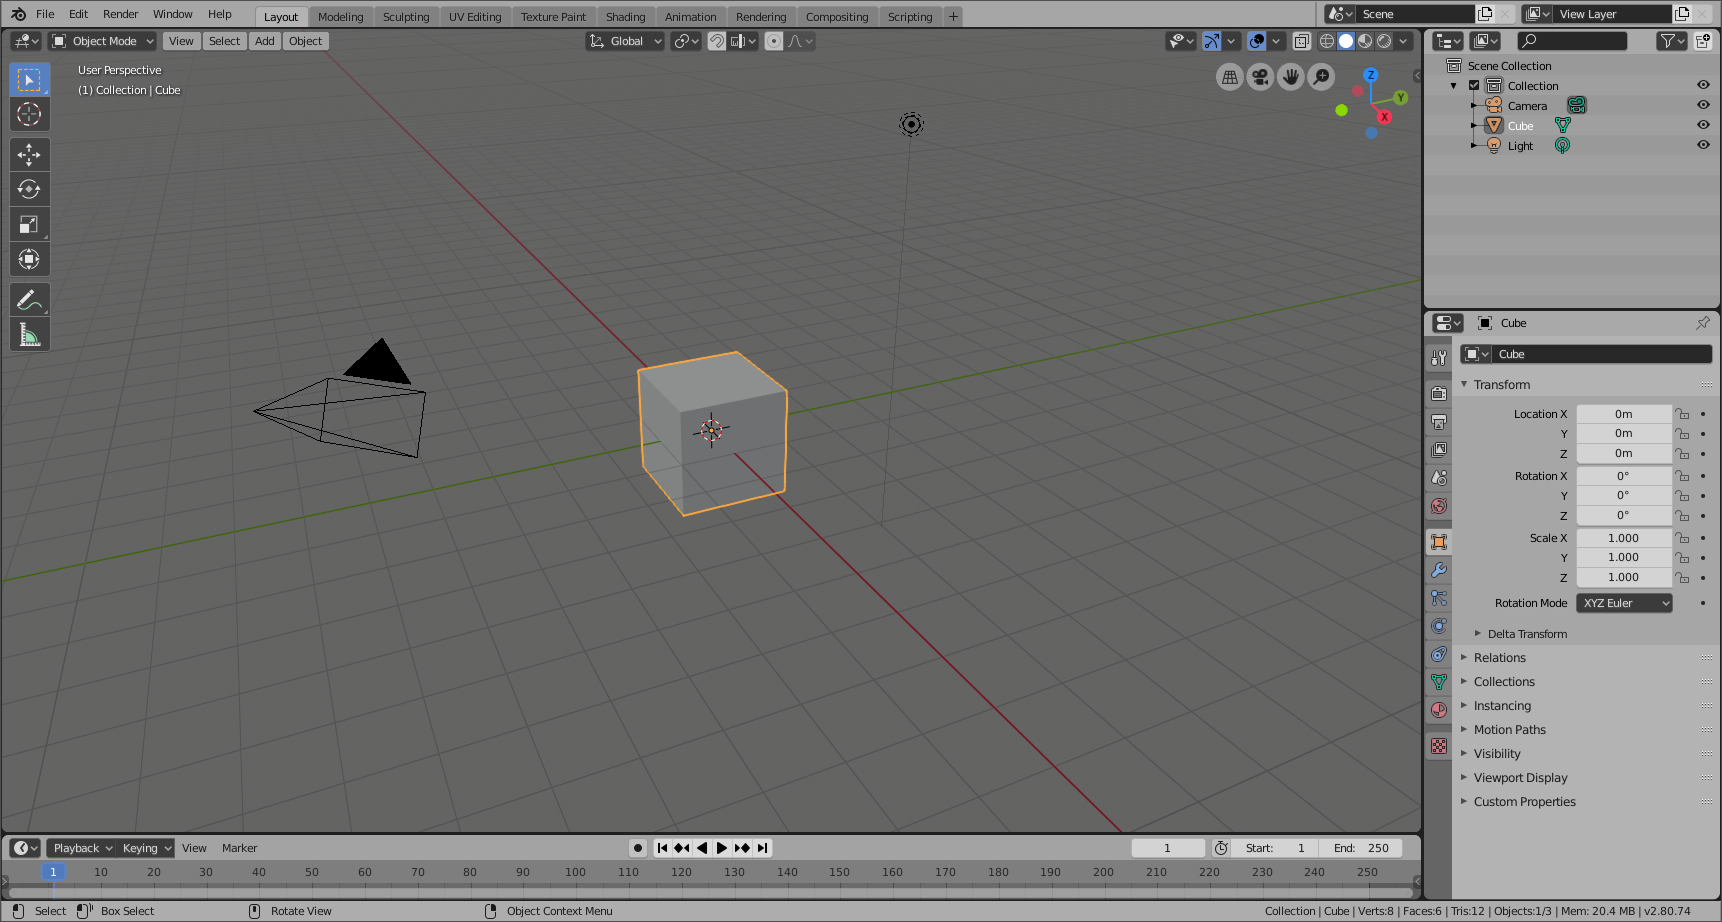This screenshot has height=922, width=1722.
Task: Select the Move tool in toolbar
Action: point(29,154)
